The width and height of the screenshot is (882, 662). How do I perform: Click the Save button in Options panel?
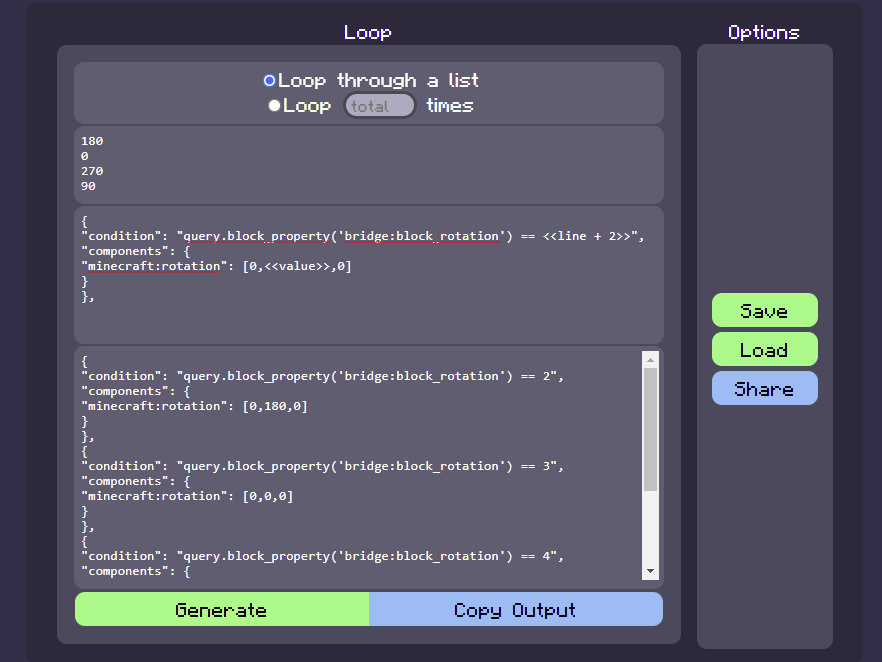(764, 310)
